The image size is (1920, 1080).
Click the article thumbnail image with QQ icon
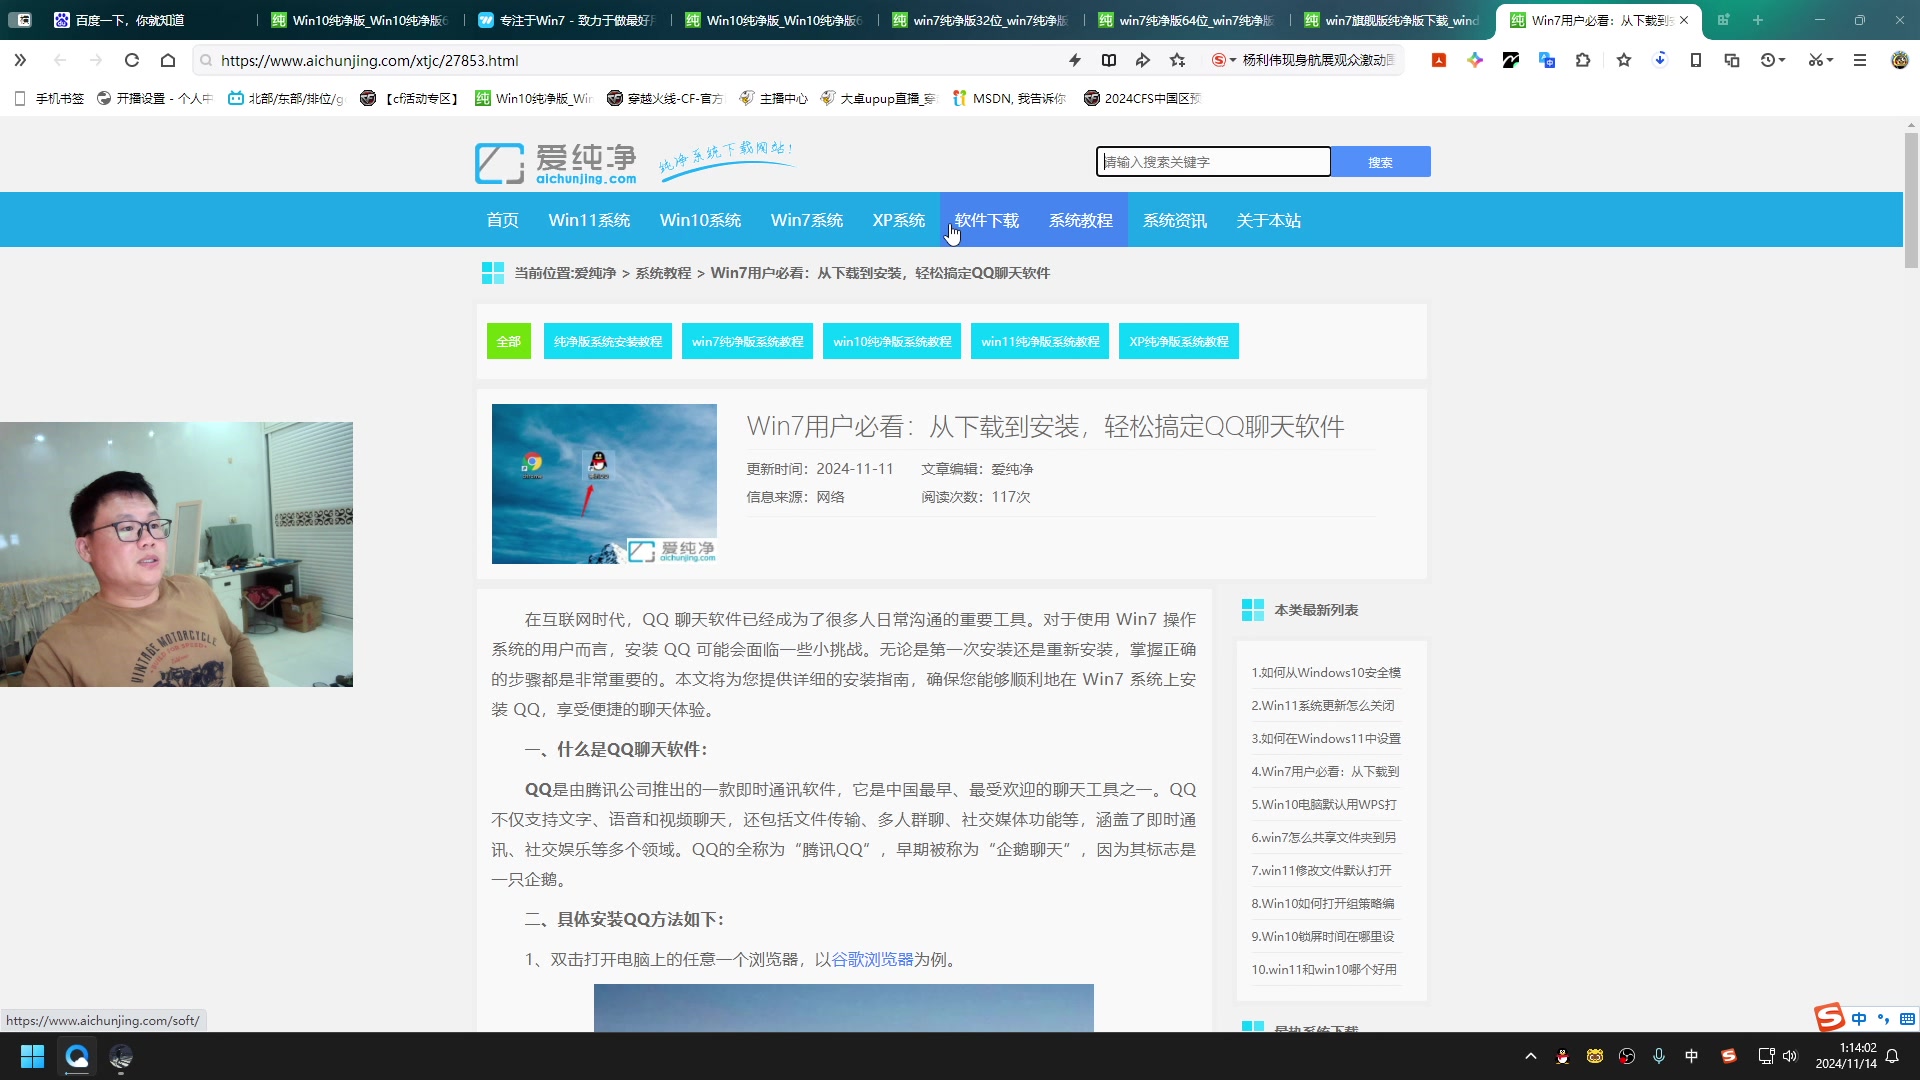pos(604,484)
